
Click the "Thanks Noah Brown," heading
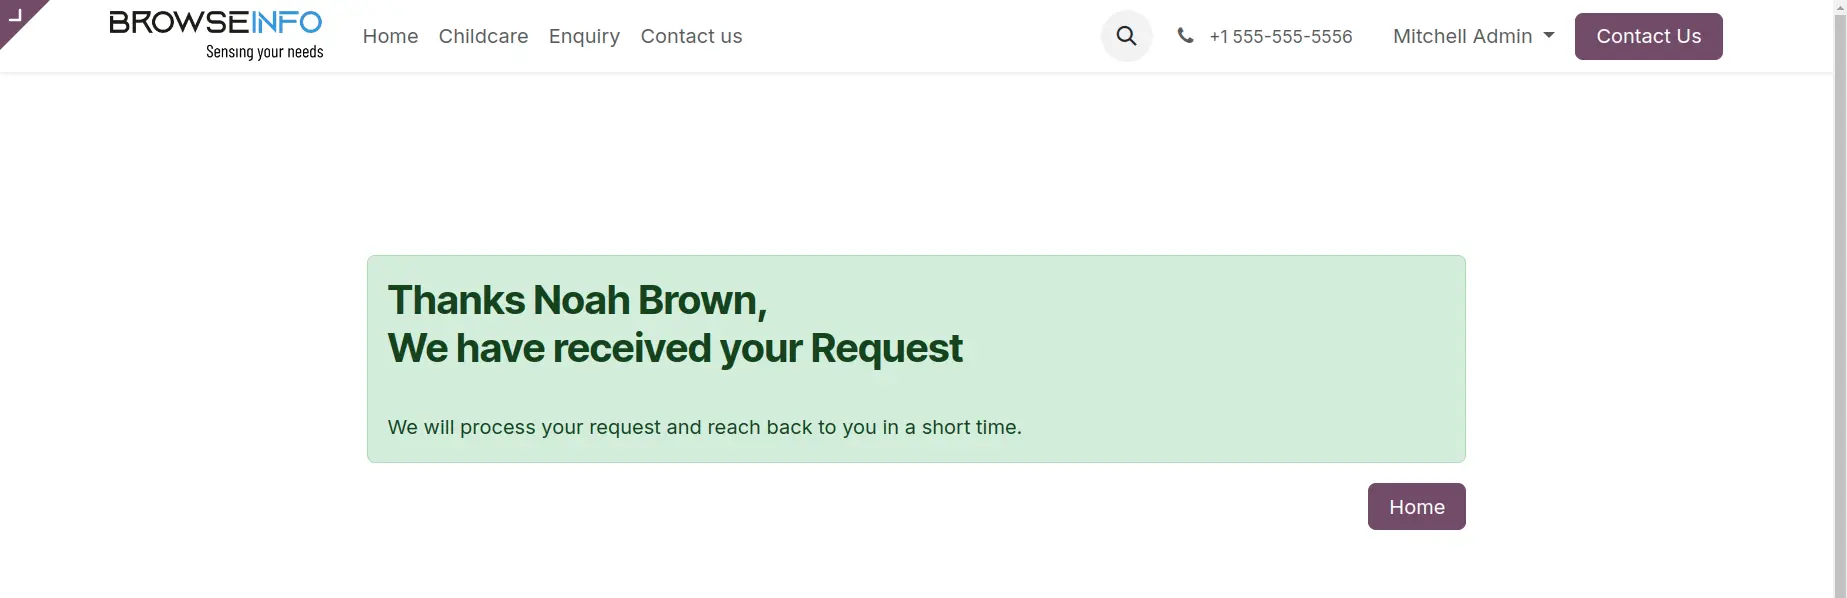pos(577,300)
